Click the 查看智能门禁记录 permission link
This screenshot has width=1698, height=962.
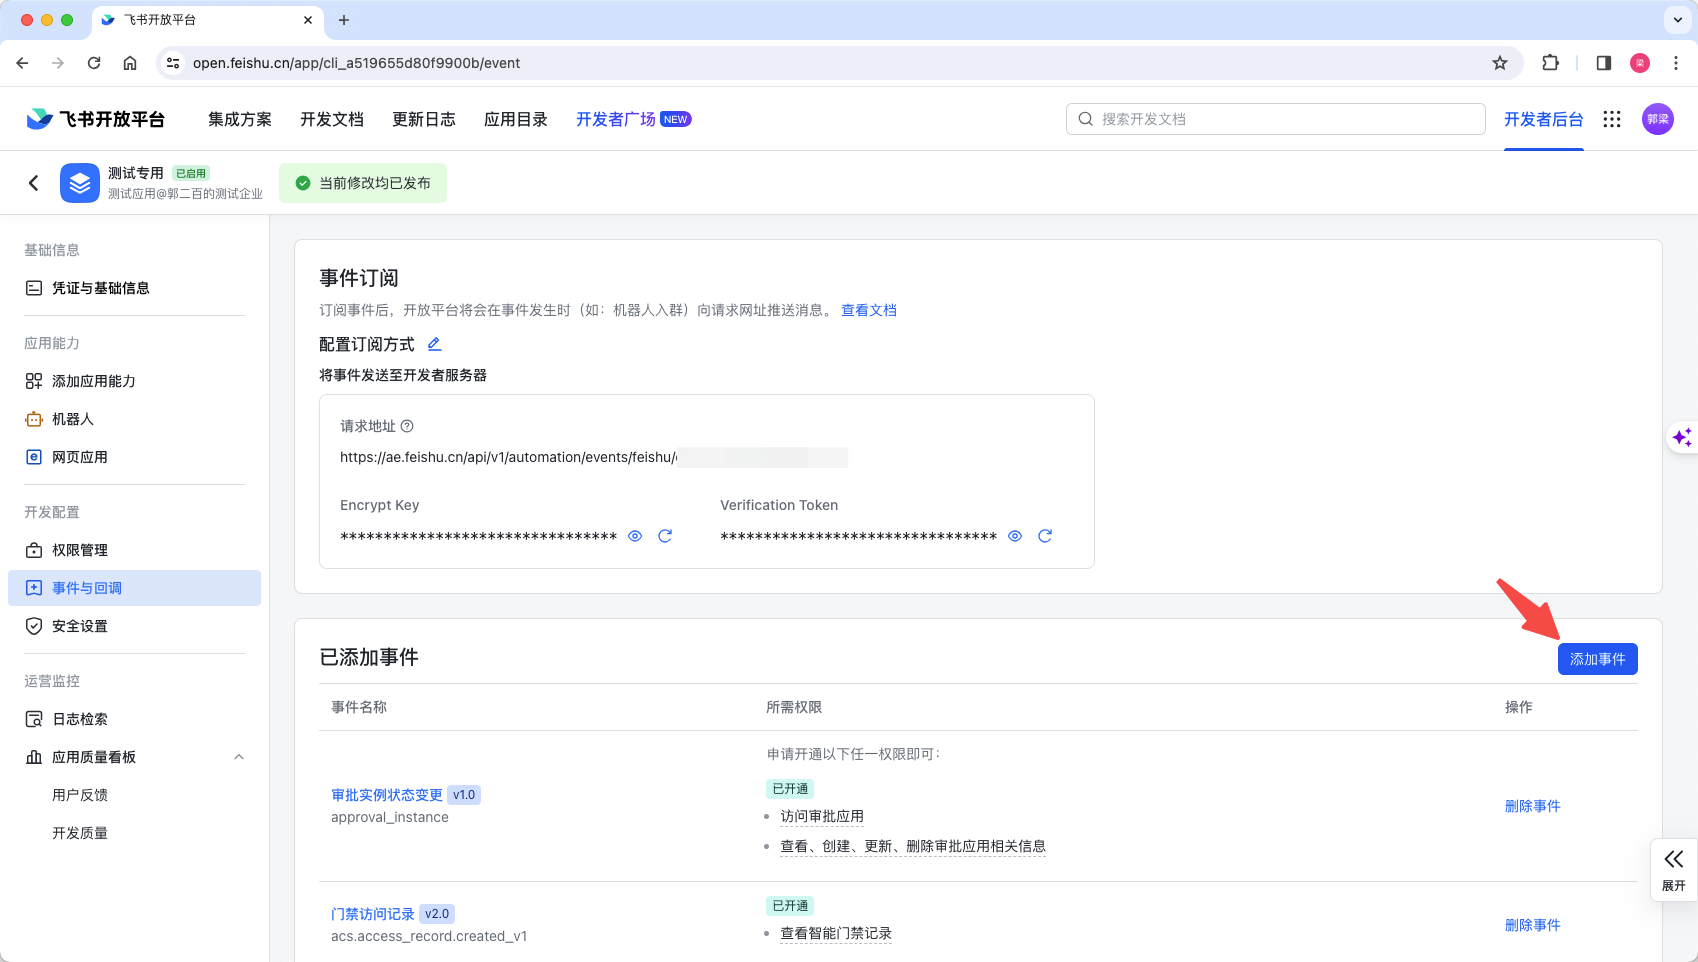pyautogui.click(x=836, y=933)
